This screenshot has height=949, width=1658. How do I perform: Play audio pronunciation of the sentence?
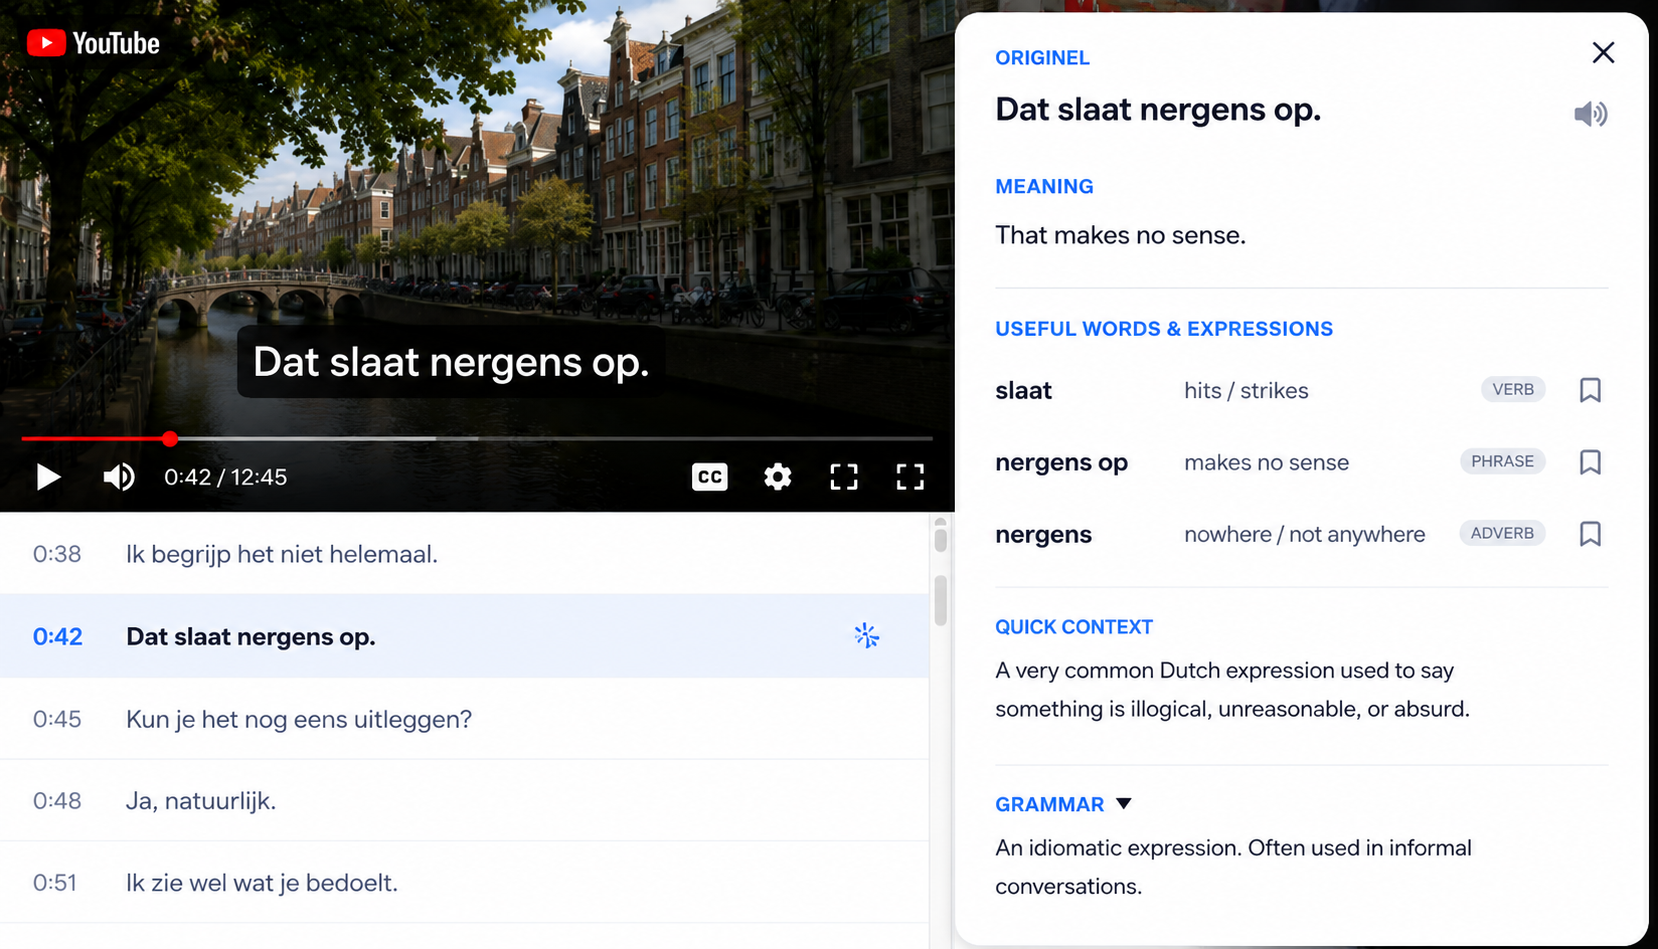(x=1590, y=114)
